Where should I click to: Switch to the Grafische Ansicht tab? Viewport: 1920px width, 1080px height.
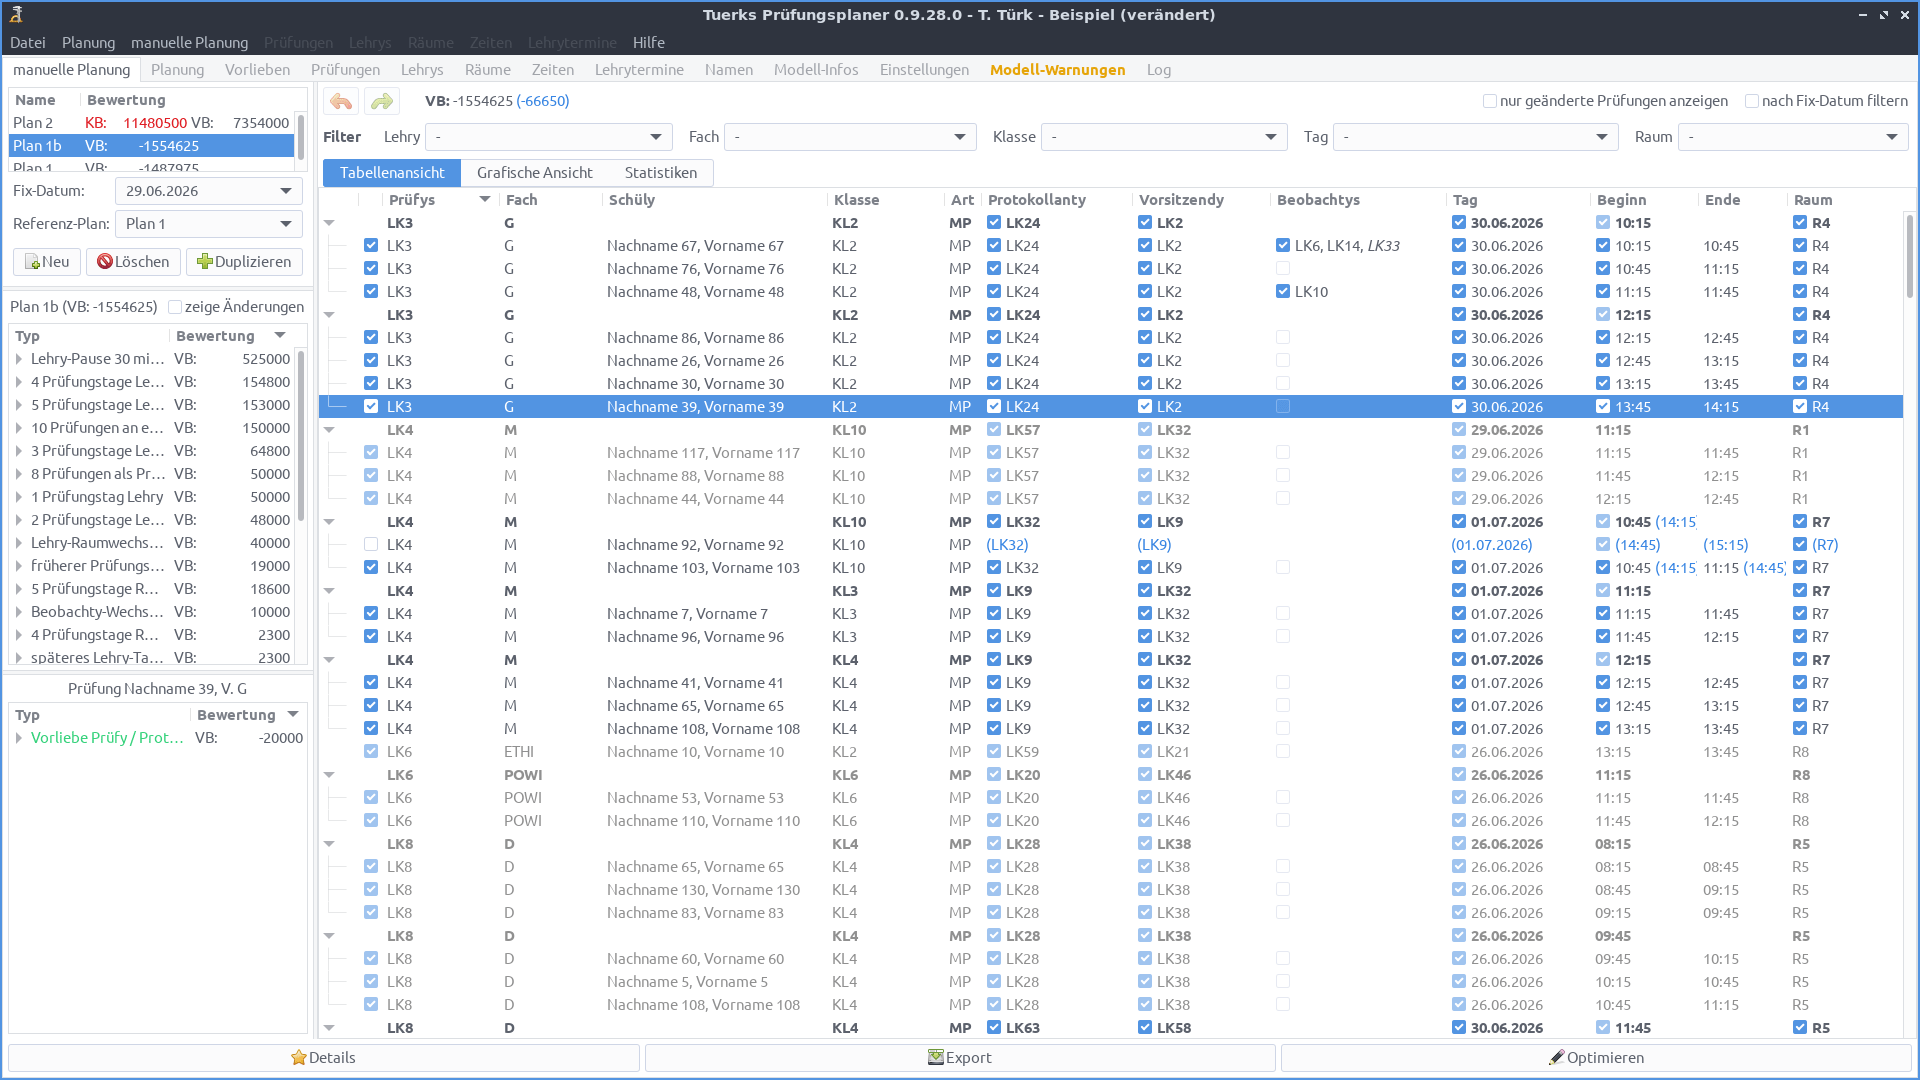coord(534,173)
